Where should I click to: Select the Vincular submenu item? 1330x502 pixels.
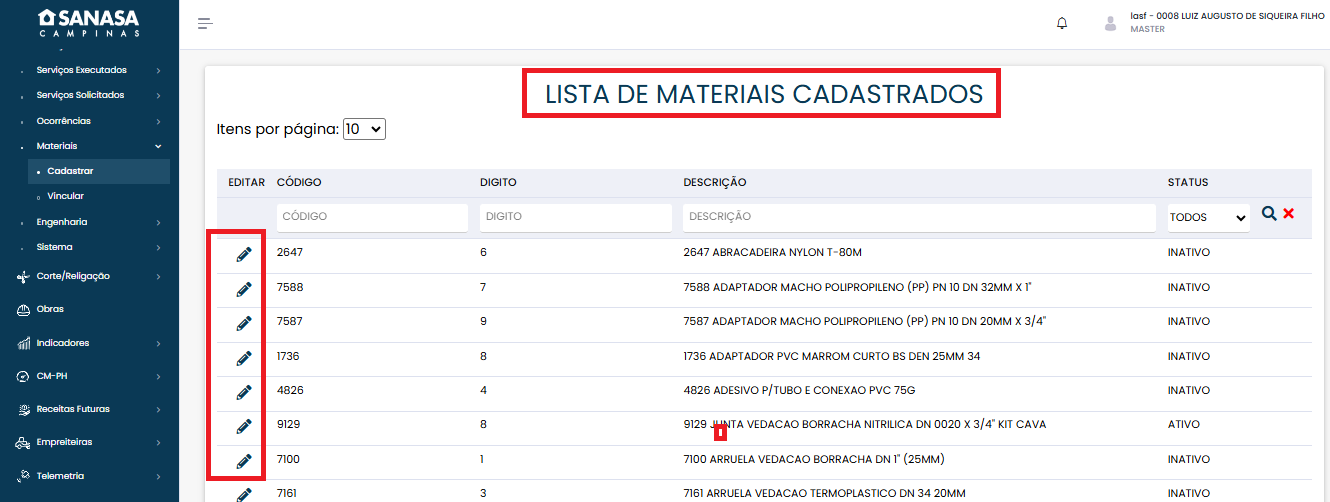click(65, 196)
